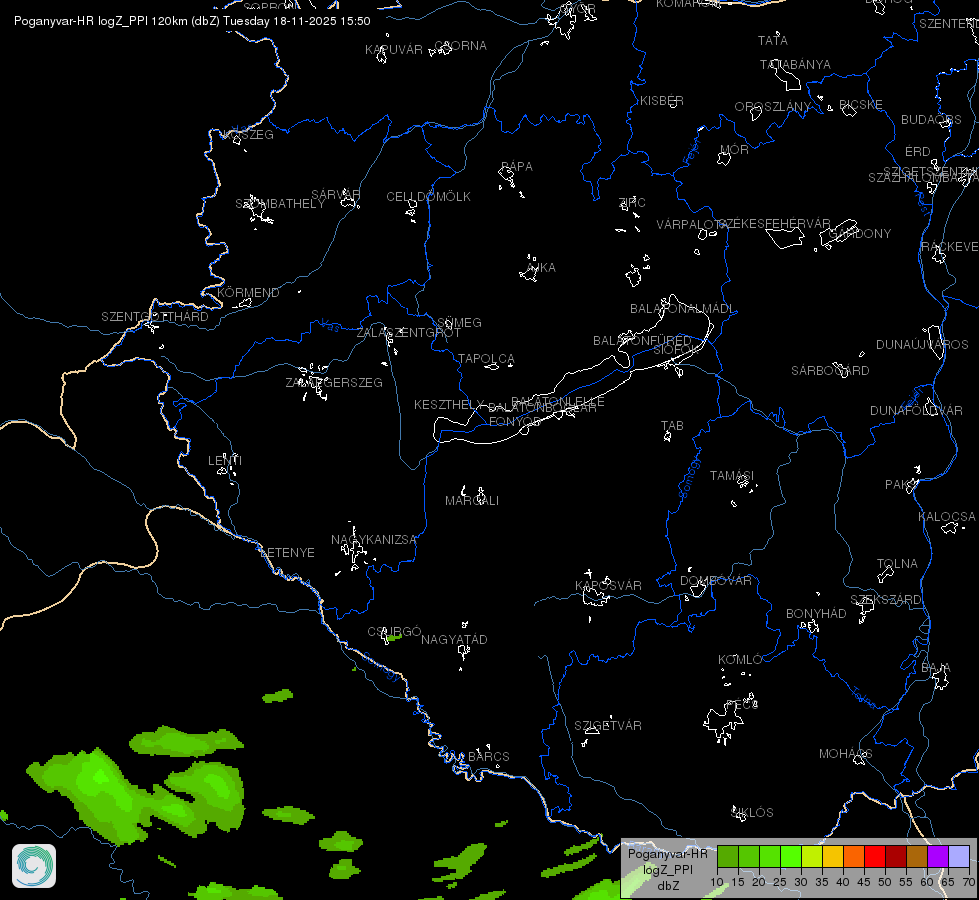This screenshot has width=979, height=900.
Task: Click the swirl logo icon
Action: (34, 866)
